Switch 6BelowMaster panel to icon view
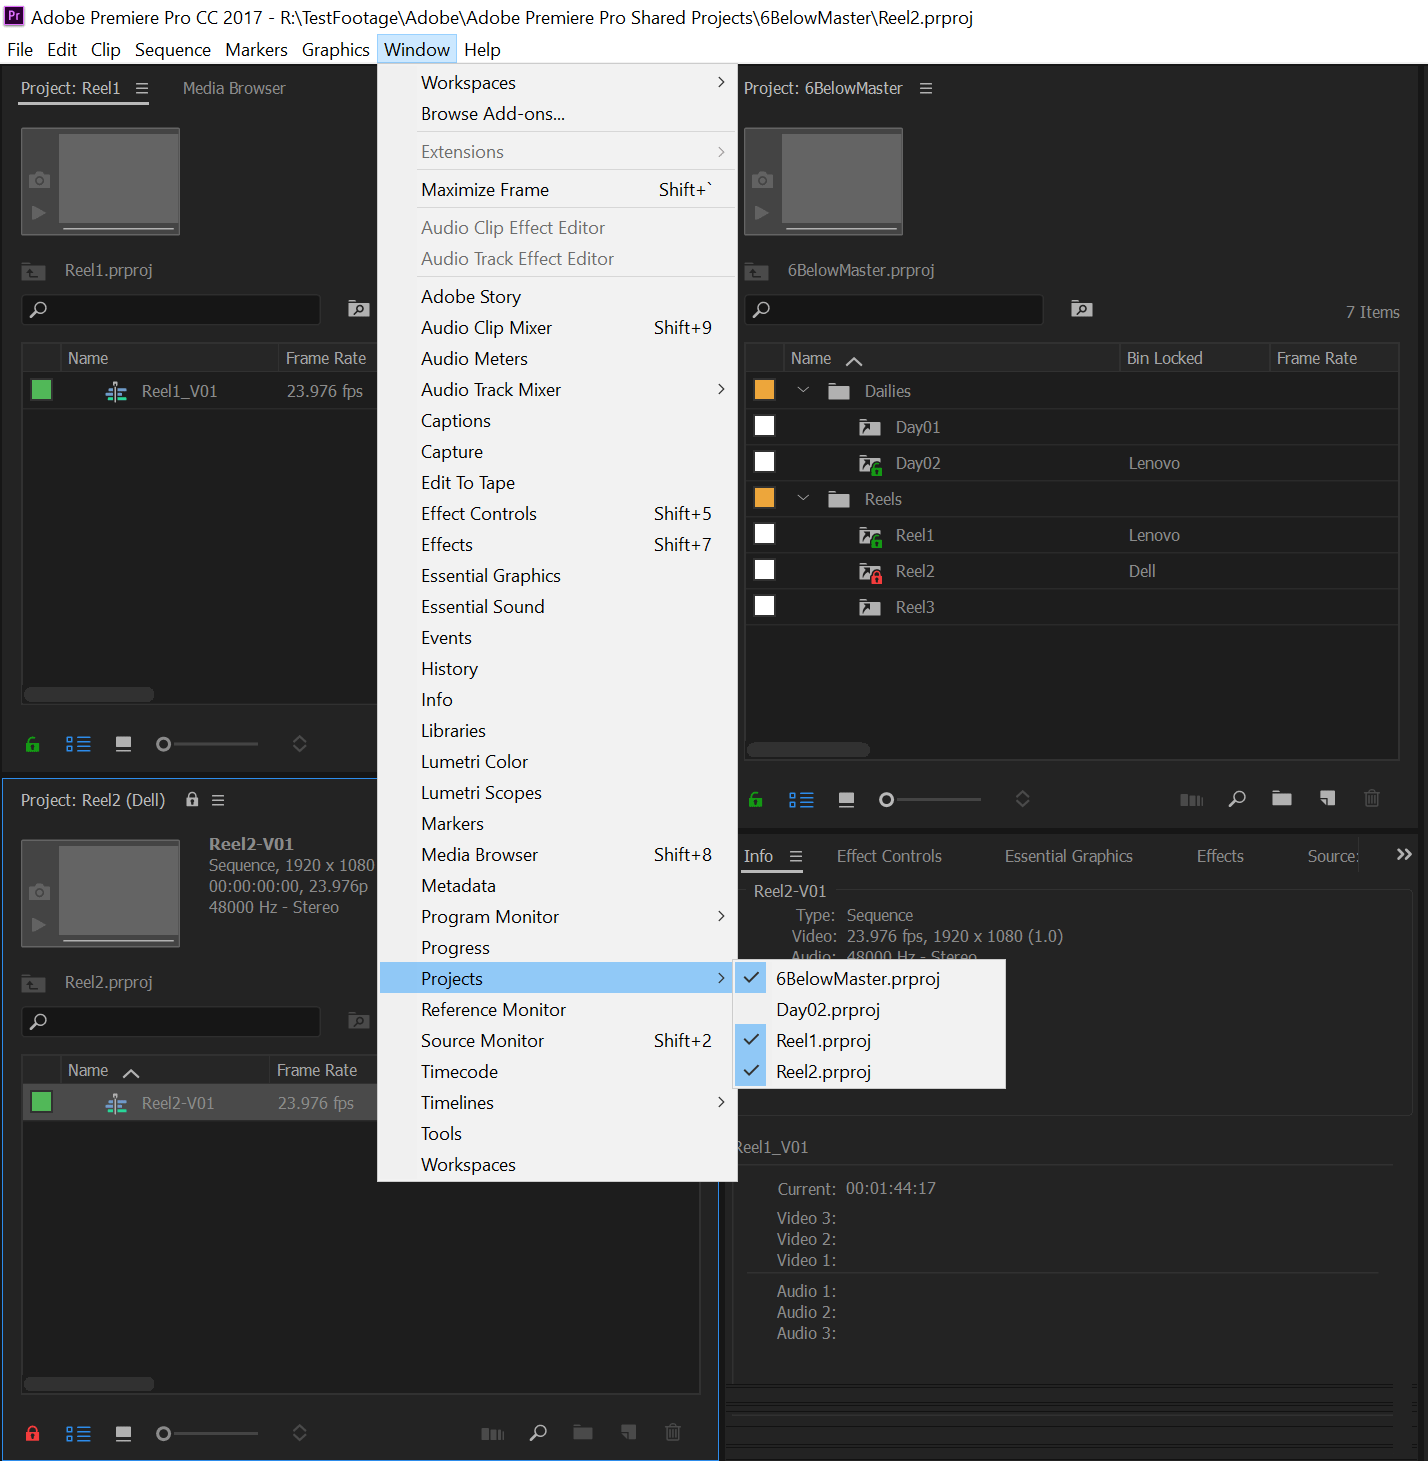1428x1461 pixels. (846, 799)
